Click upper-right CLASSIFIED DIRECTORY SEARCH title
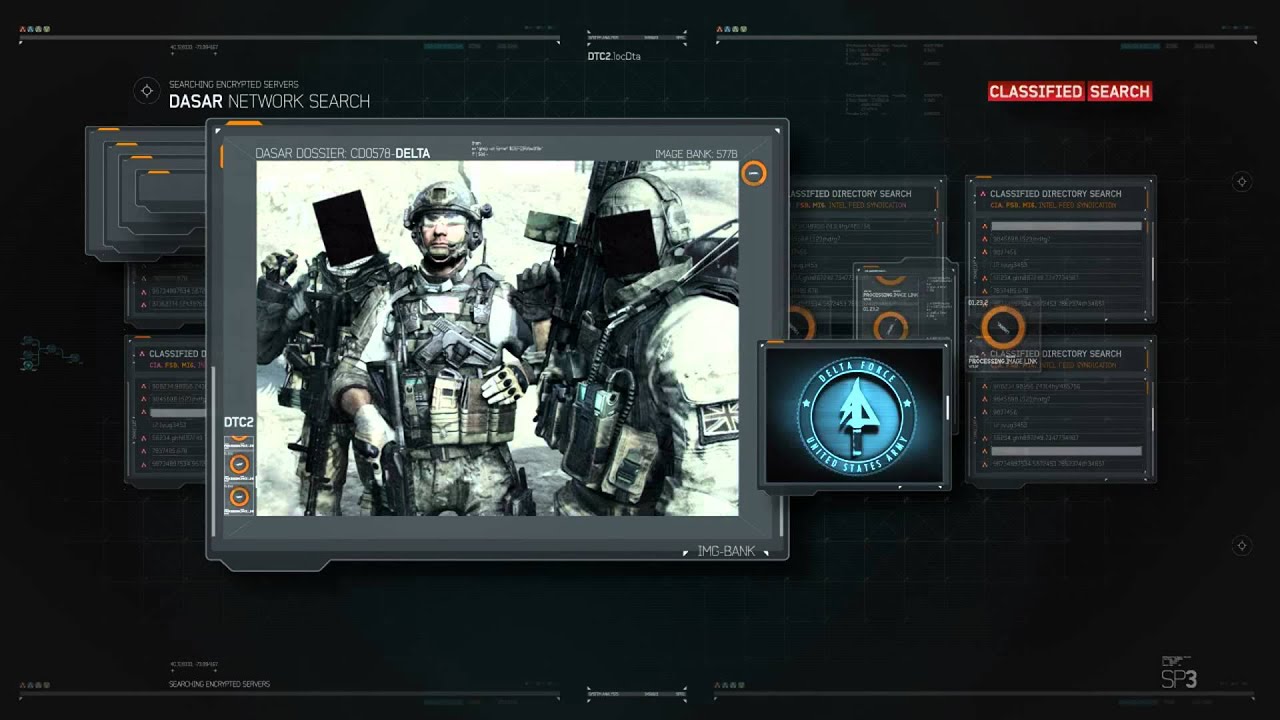This screenshot has height=720, width=1280. point(1056,194)
